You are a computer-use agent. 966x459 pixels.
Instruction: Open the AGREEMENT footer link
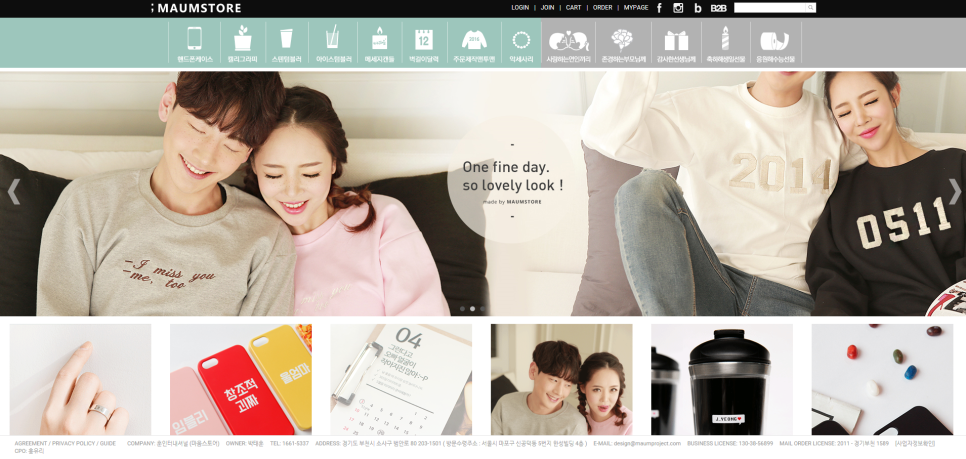(31, 444)
